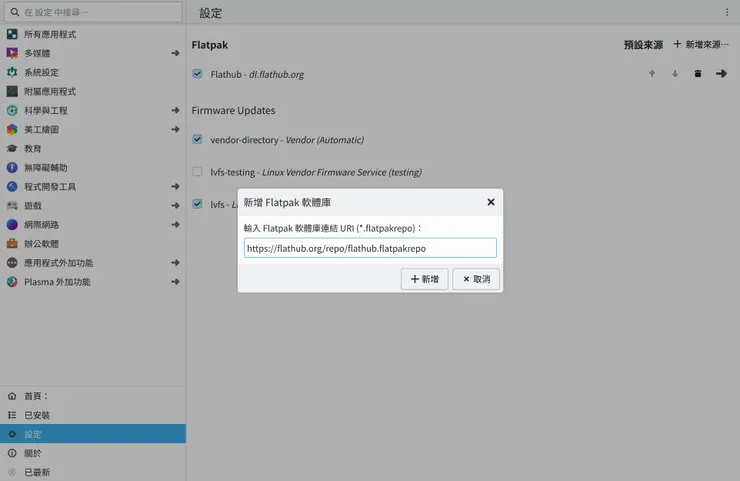This screenshot has width=740, height=481.
Task: Open the 首頁 sidebar page
Action: 93,396
